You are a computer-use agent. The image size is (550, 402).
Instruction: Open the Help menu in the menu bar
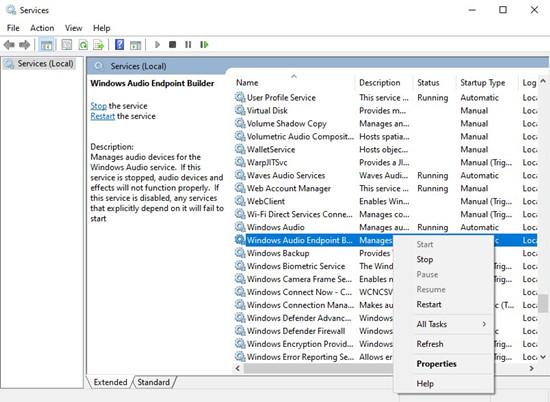(x=101, y=28)
